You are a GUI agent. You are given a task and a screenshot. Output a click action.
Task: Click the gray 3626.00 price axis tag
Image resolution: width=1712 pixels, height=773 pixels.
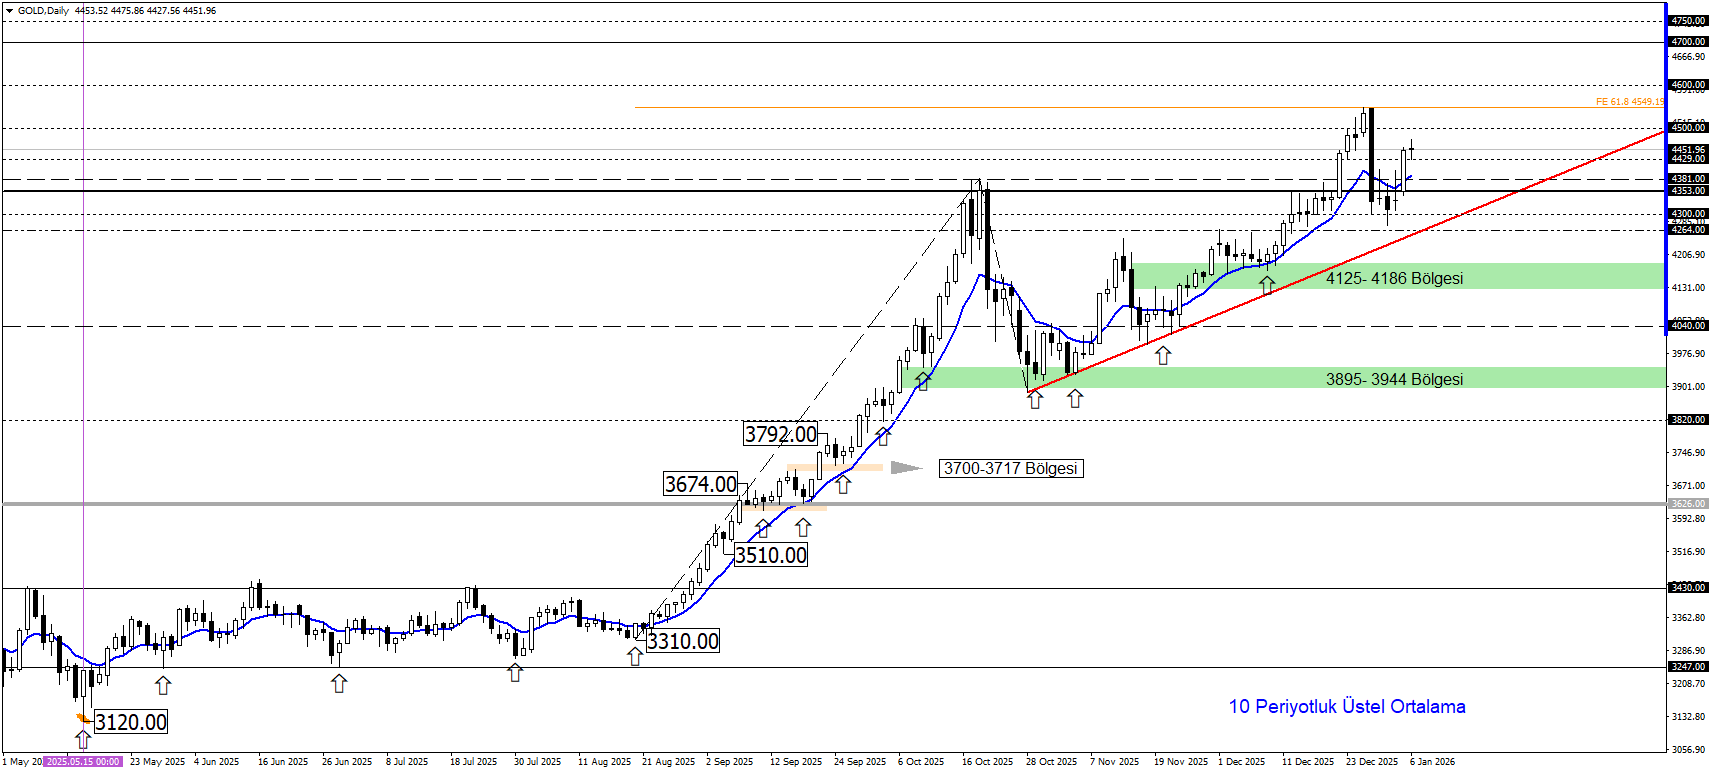click(1688, 504)
